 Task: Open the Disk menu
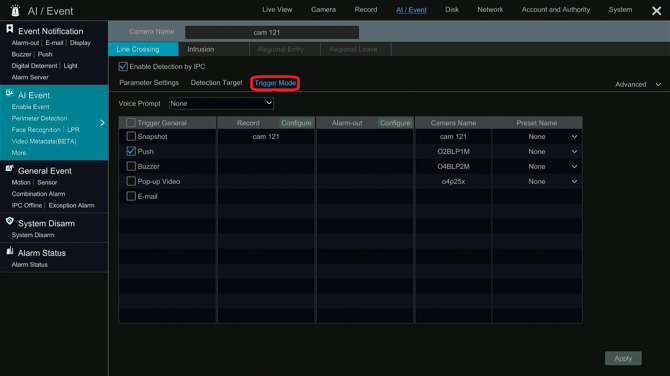(x=452, y=9)
